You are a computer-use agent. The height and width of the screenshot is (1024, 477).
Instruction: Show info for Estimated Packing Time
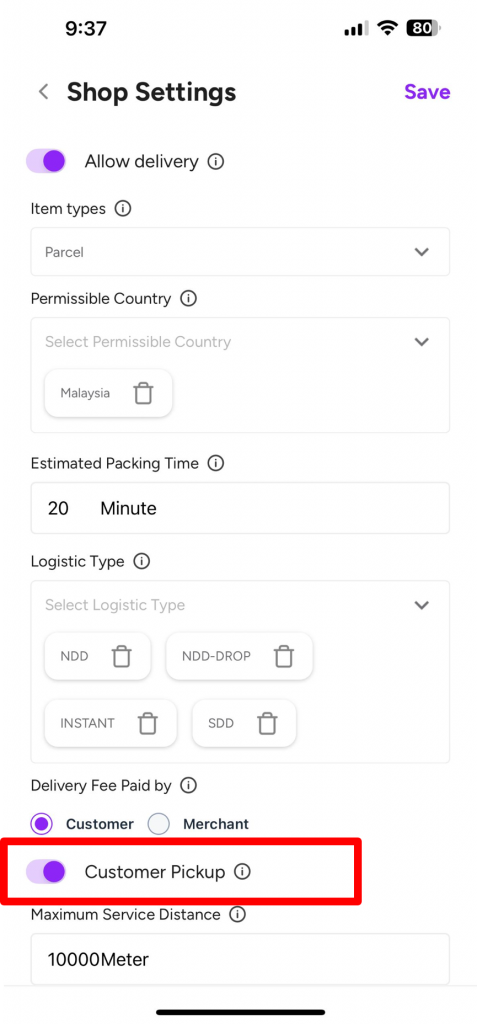pyautogui.click(x=216, y=464)
